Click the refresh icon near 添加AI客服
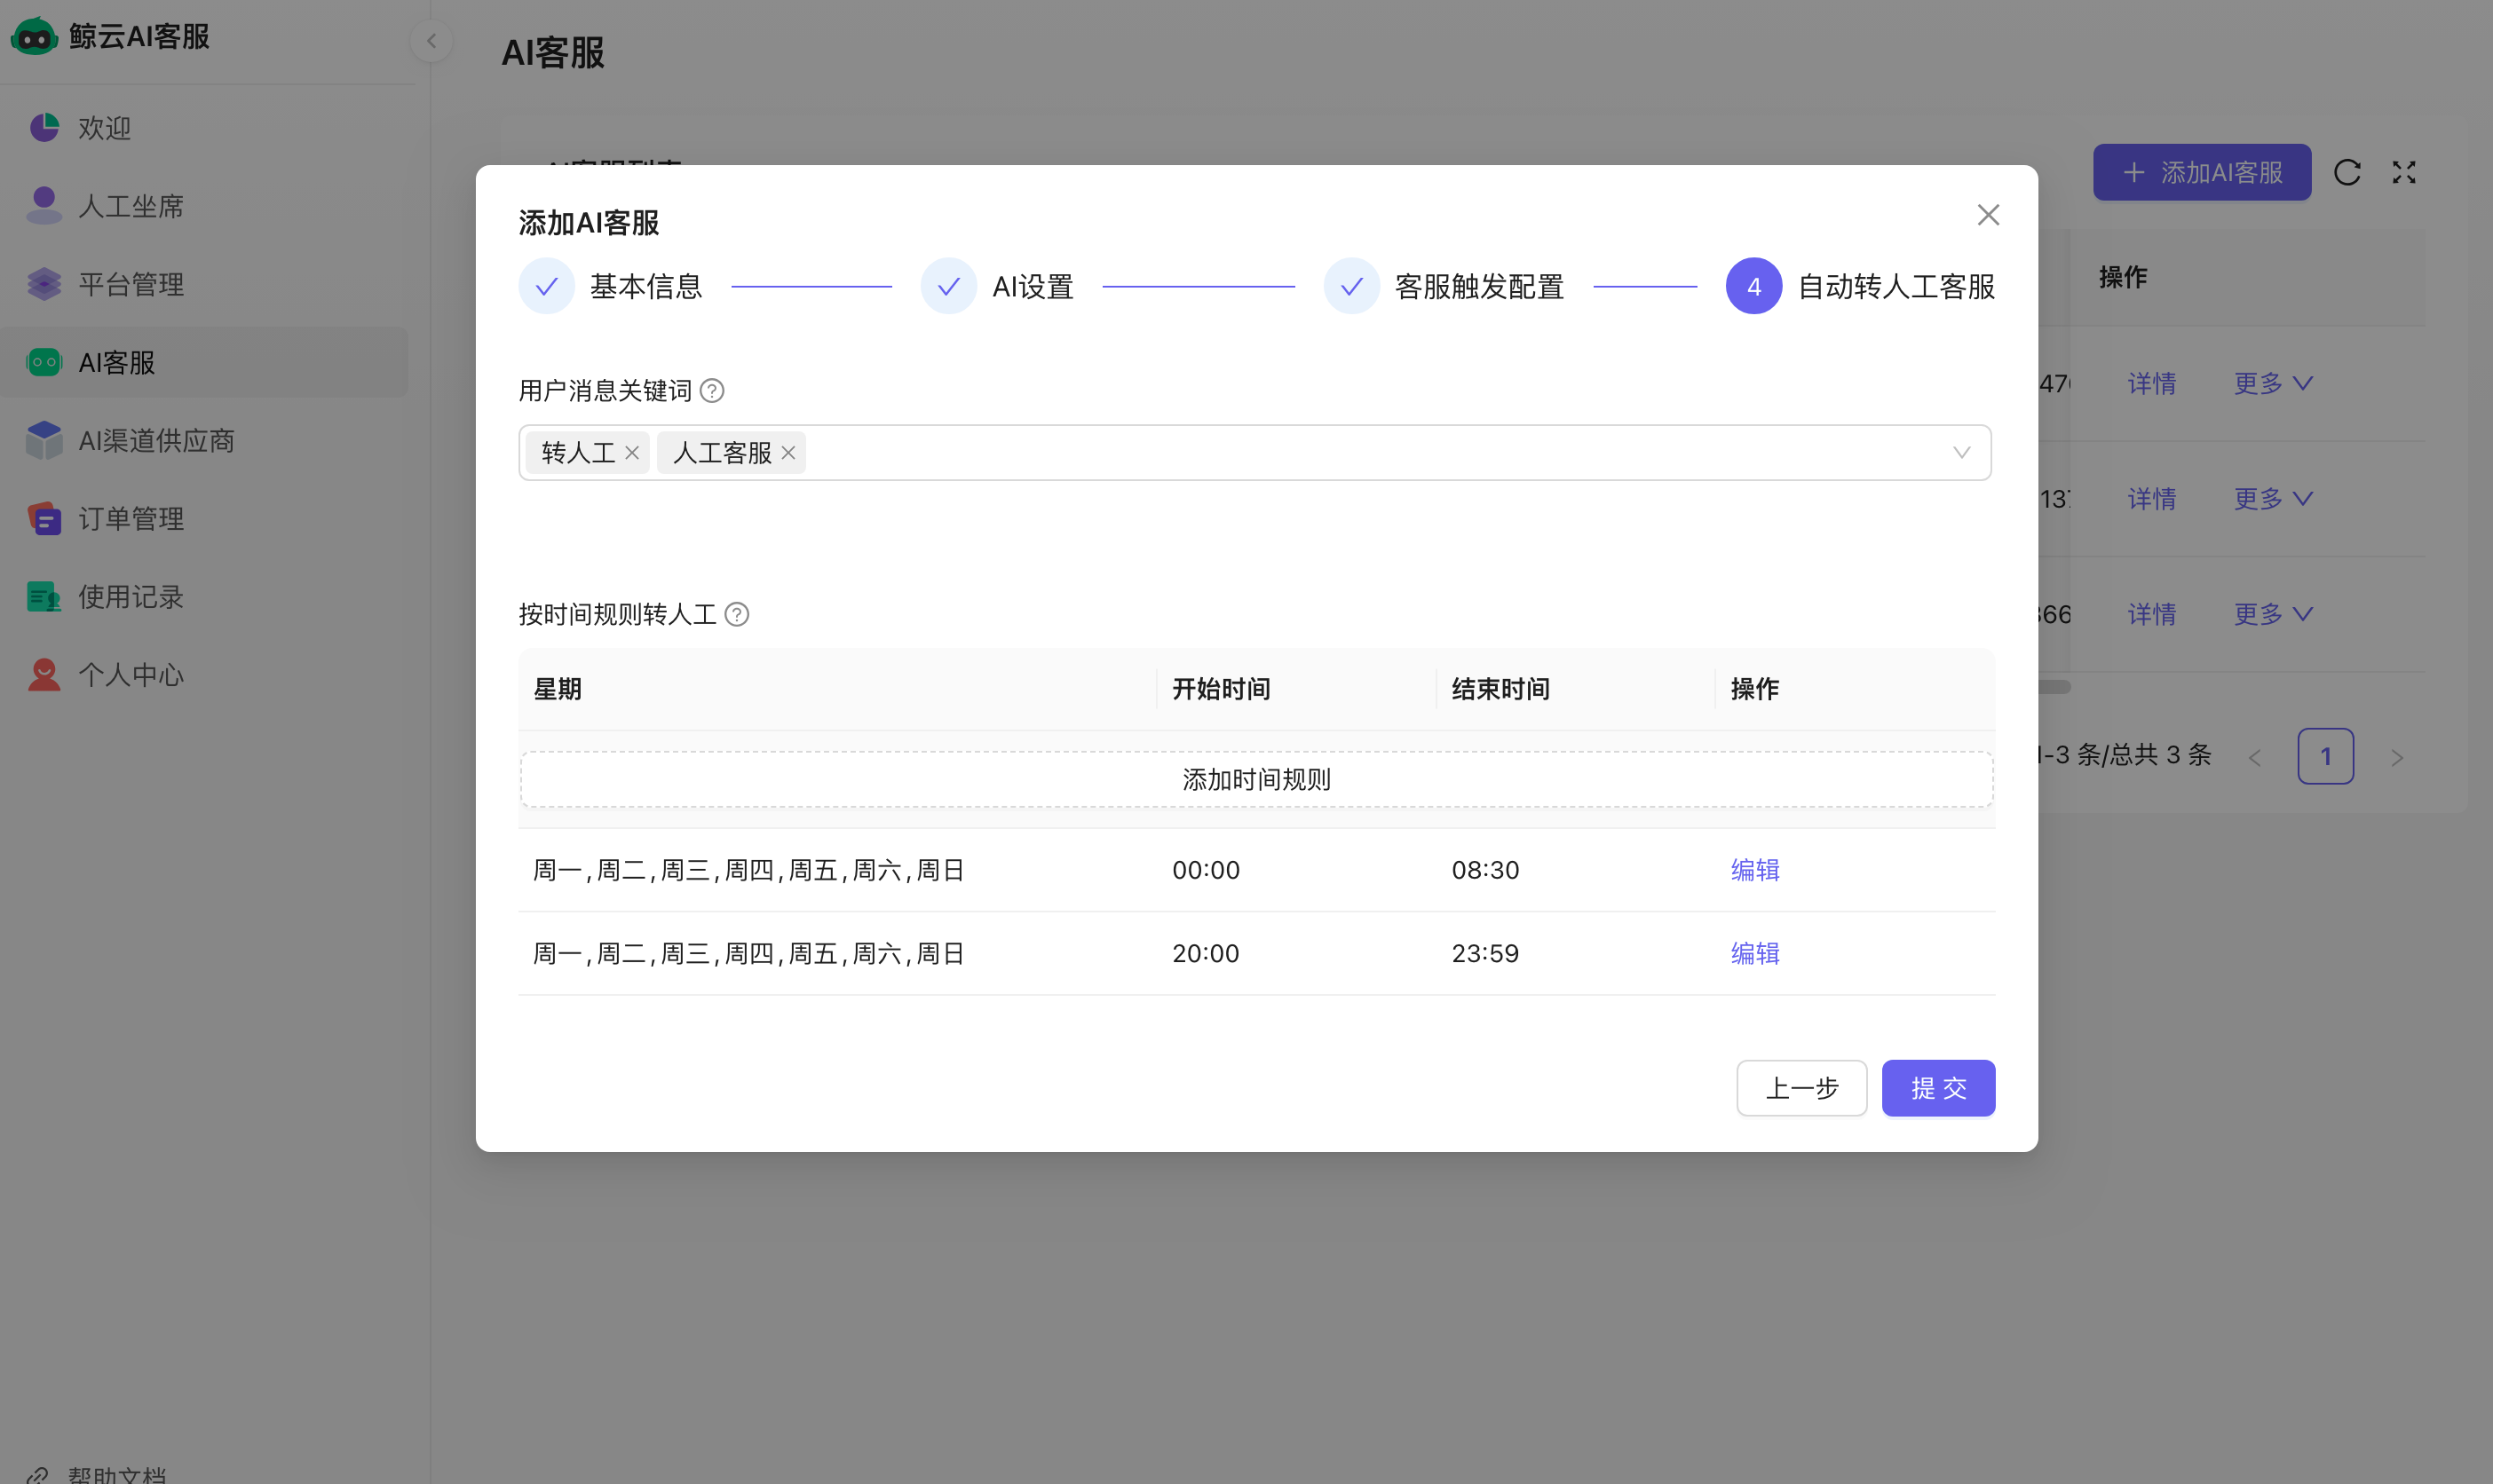The image size is (2493, 1484). click(2347, 173)
